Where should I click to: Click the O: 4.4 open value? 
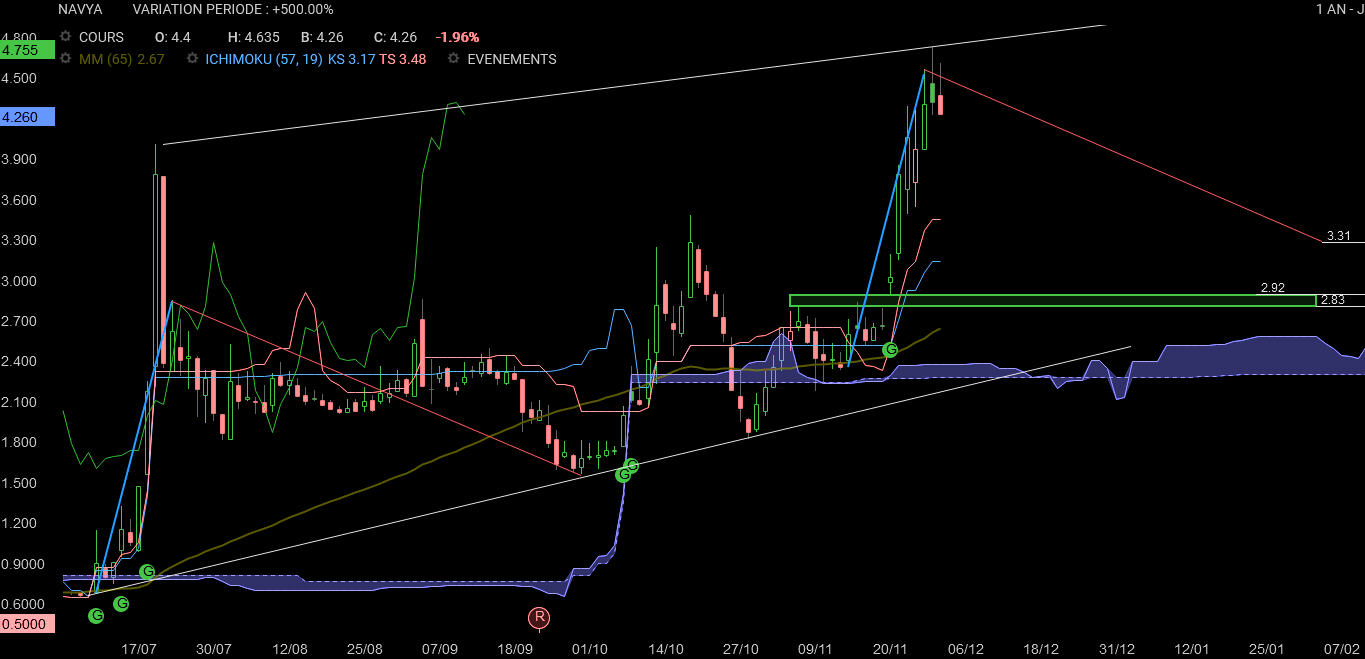pos(172,37)
